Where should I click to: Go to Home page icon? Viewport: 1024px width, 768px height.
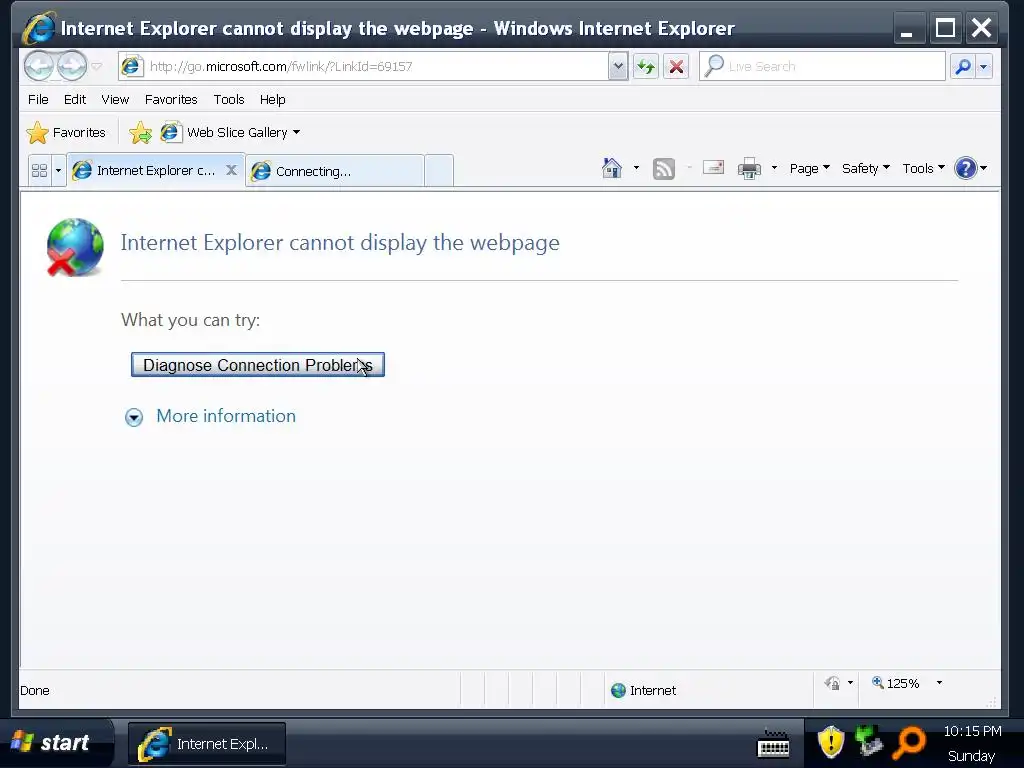612,168
